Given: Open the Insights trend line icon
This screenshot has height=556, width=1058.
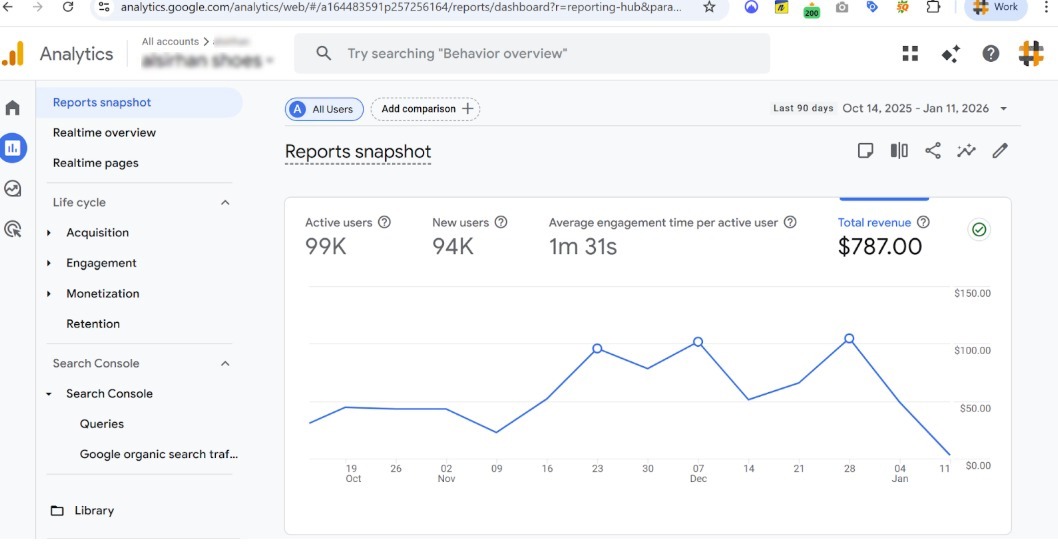Looking at the screenshot, I should [x=966, y=150].
